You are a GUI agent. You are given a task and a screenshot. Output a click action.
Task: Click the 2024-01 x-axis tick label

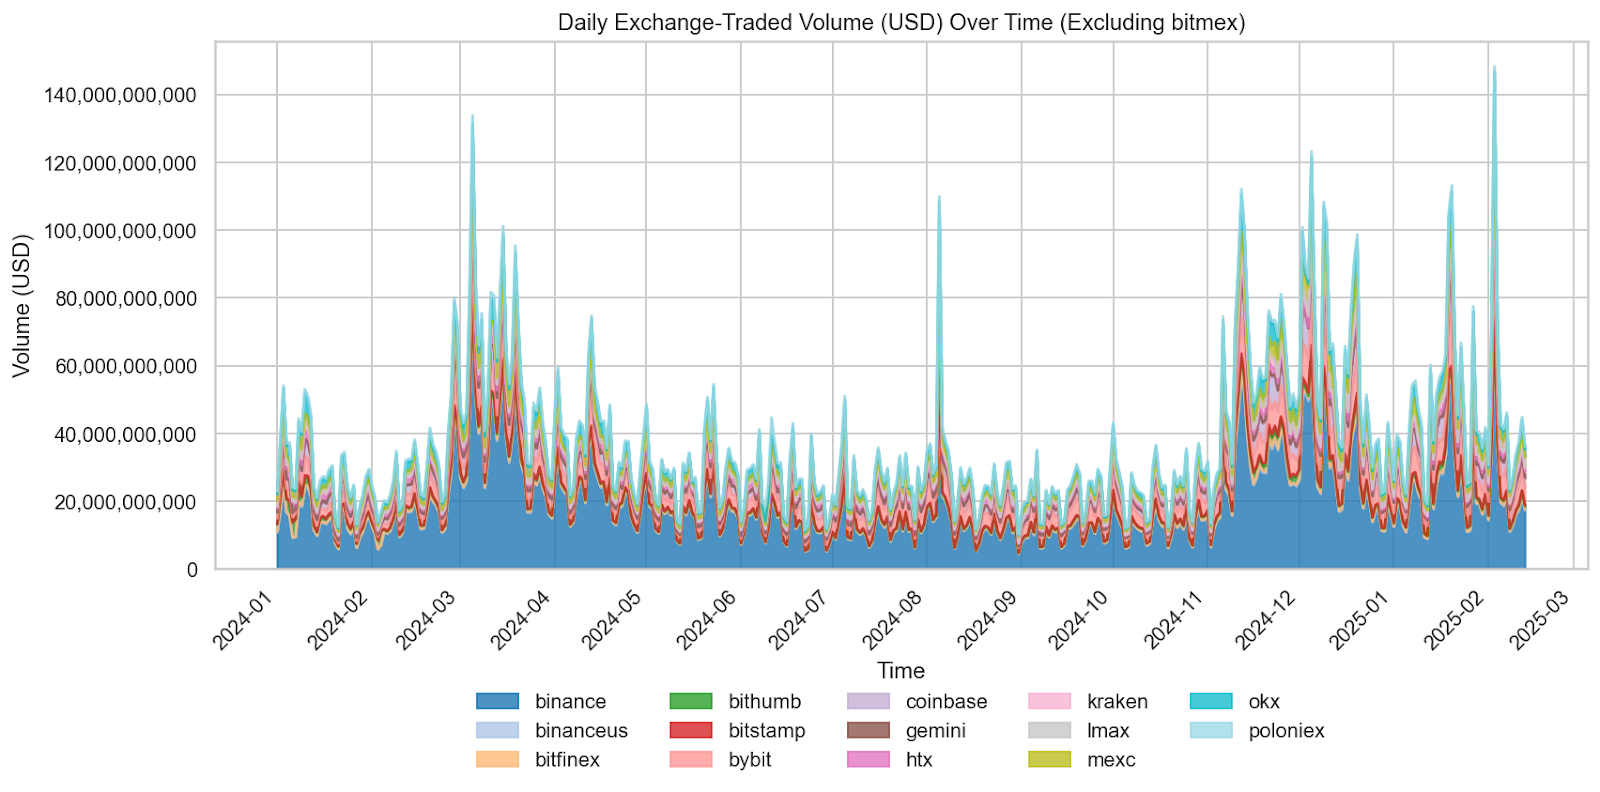(243, 620)
